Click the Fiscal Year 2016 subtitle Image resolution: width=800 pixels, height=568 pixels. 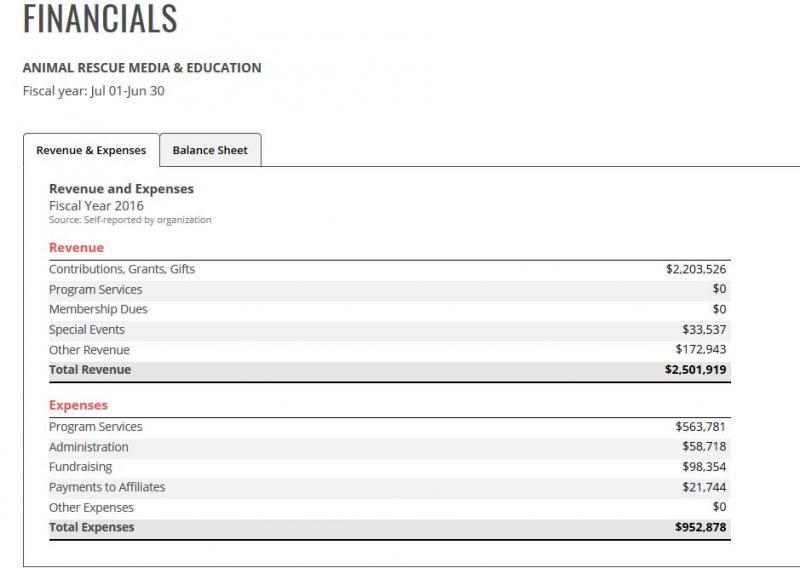(x=96, y=206)
